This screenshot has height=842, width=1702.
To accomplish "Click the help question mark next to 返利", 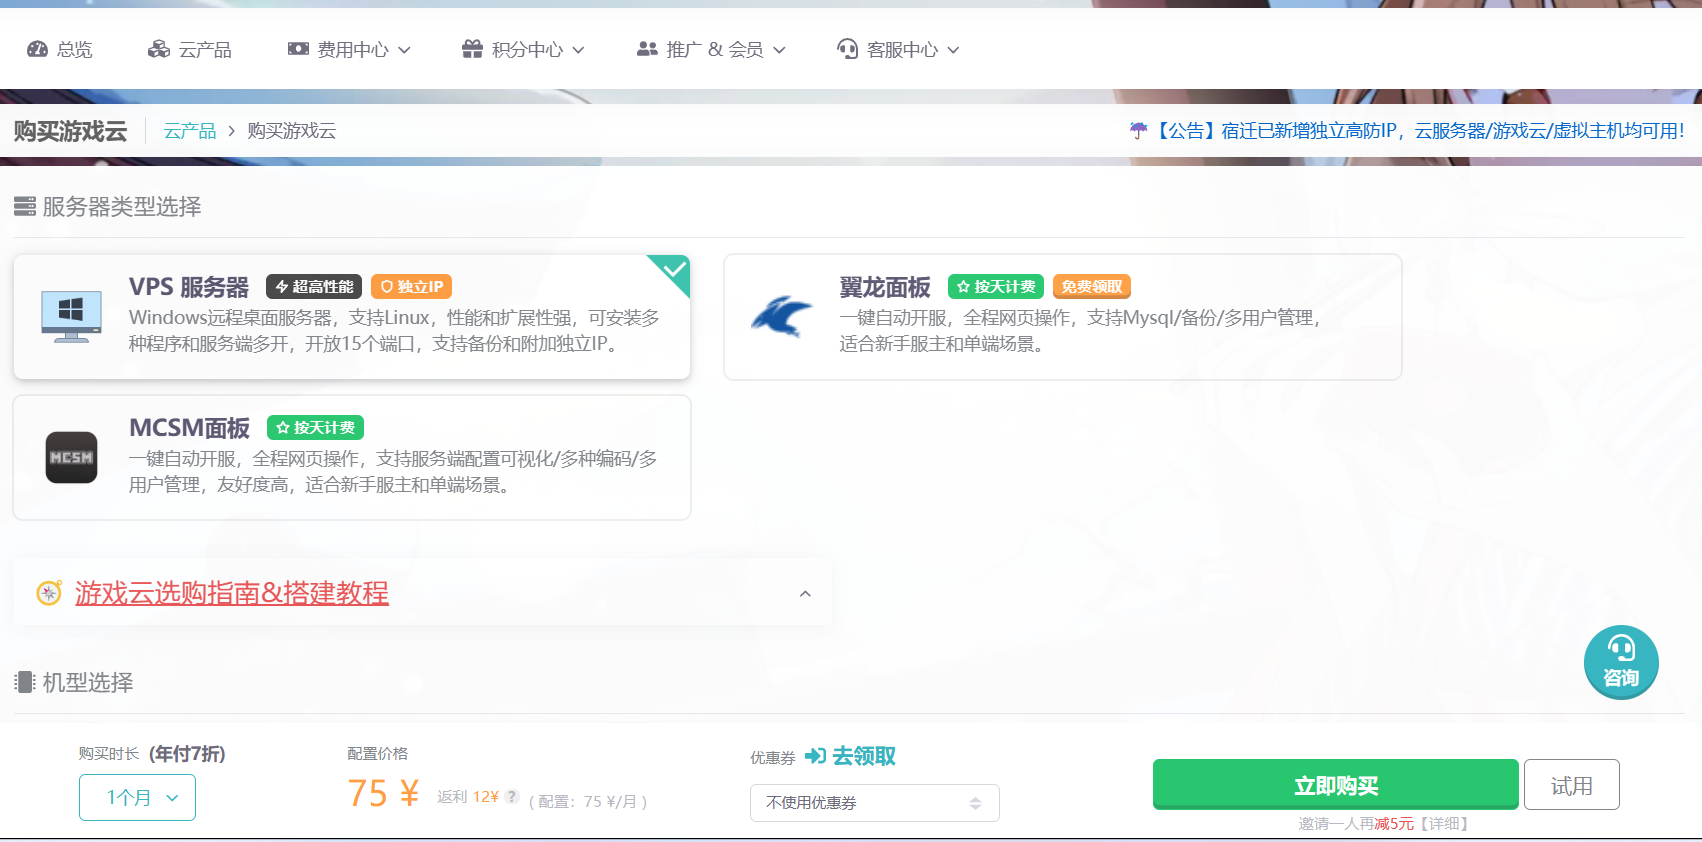I will 512,797.
